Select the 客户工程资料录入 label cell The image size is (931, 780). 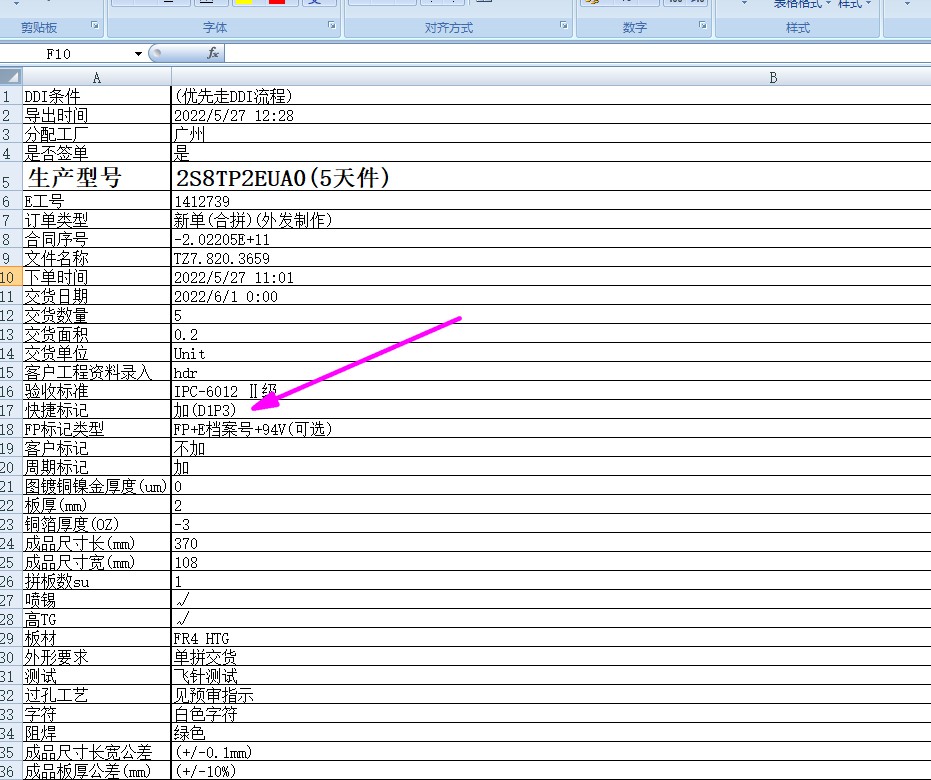[x=97, y=372]
